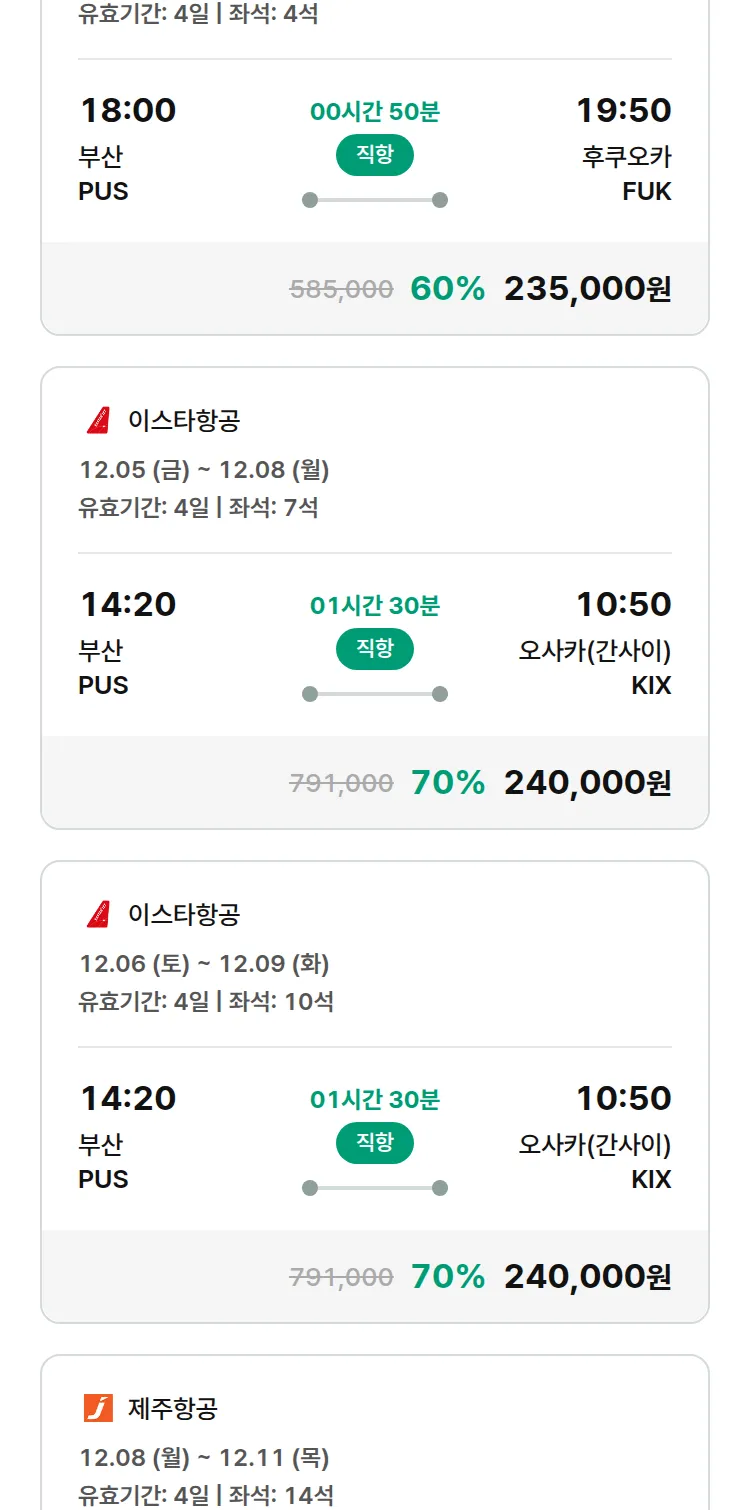Screen dimensions: 750x1510
Task: Click the 60% discount label
Action: (x=447, y=289)
